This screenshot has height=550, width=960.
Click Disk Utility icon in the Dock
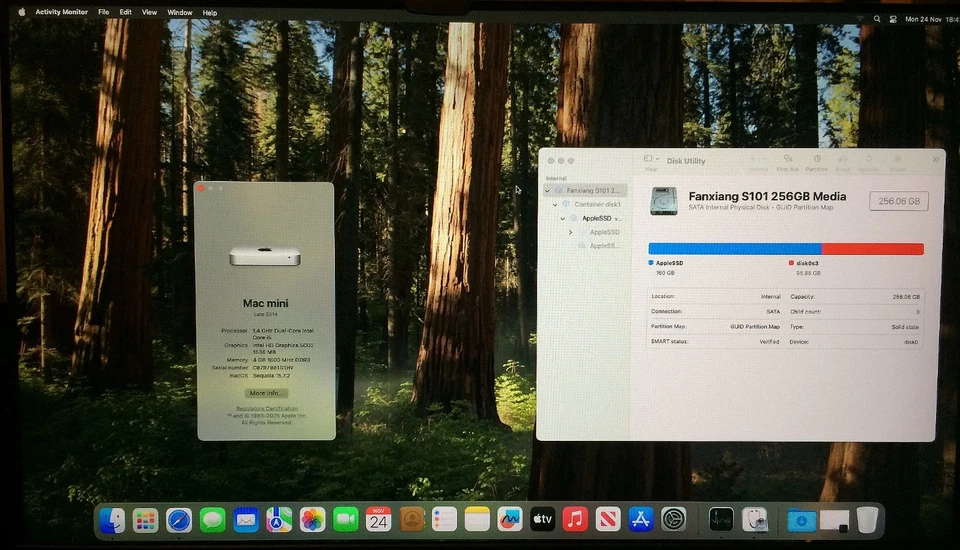755,520
